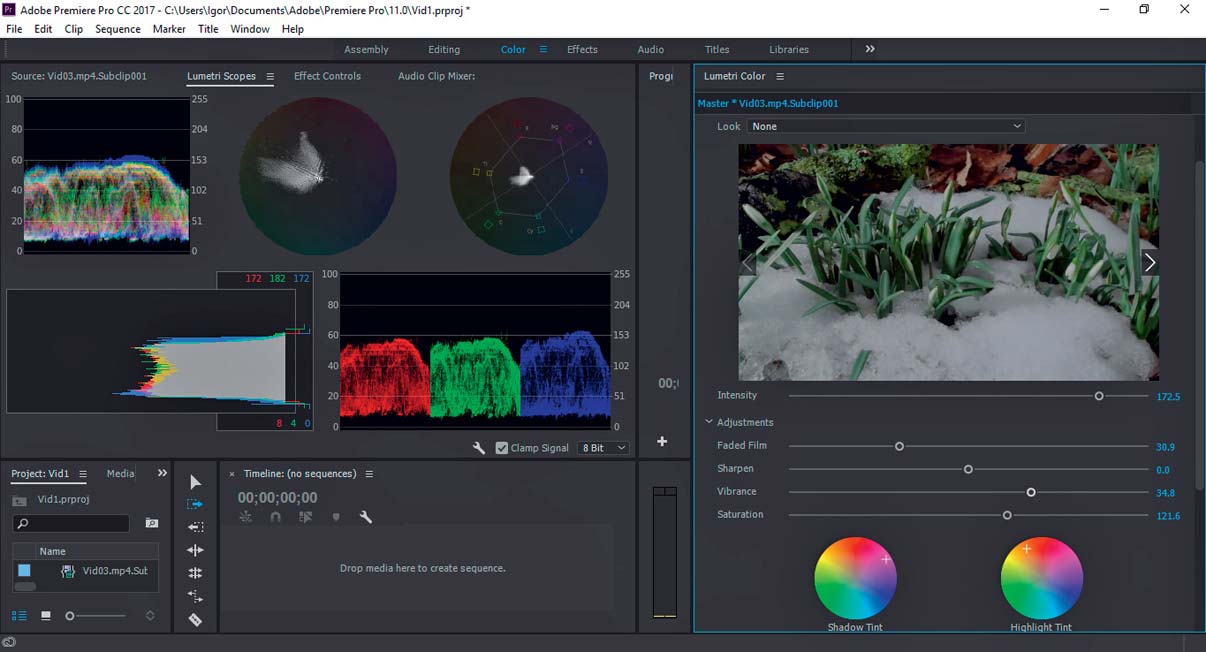Screen dimensions: 1206x652
Task: Open the Project: Vid1 panel menu
Action: 83,474
